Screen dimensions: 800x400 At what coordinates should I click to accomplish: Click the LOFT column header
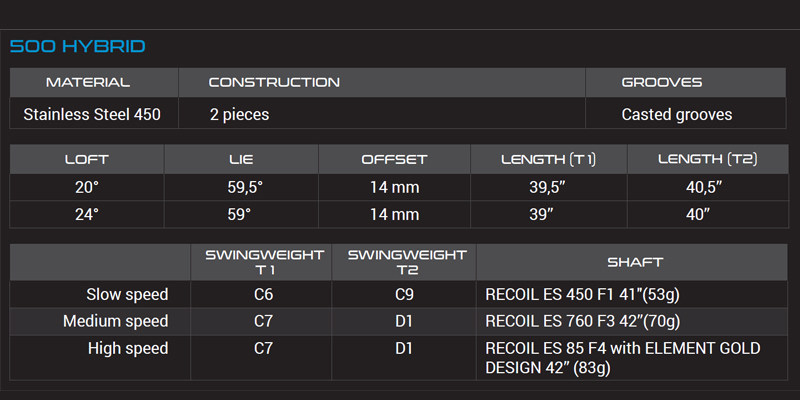(86, 159)
